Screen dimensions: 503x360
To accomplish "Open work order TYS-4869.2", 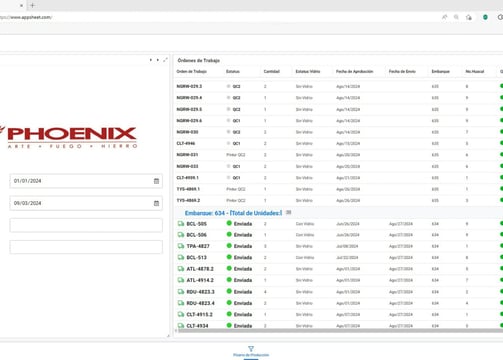I will 188,200.
